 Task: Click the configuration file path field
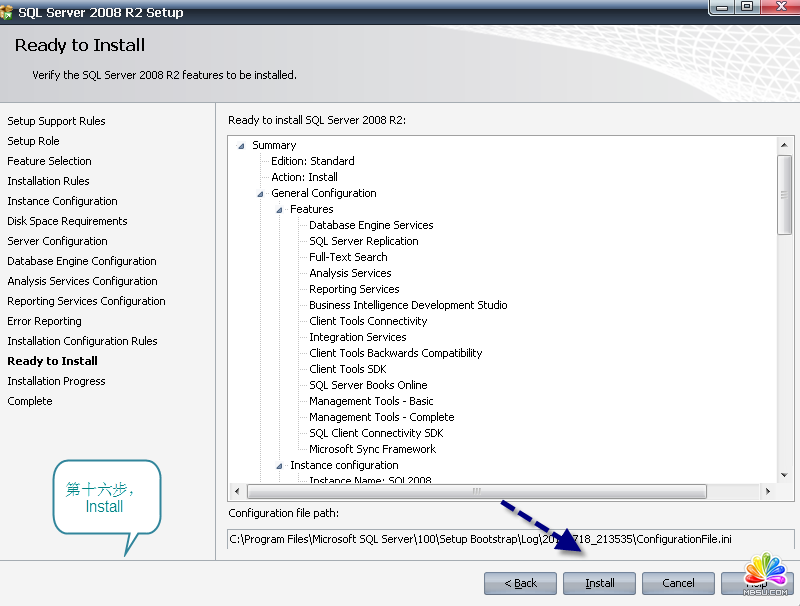click(510, 539)
